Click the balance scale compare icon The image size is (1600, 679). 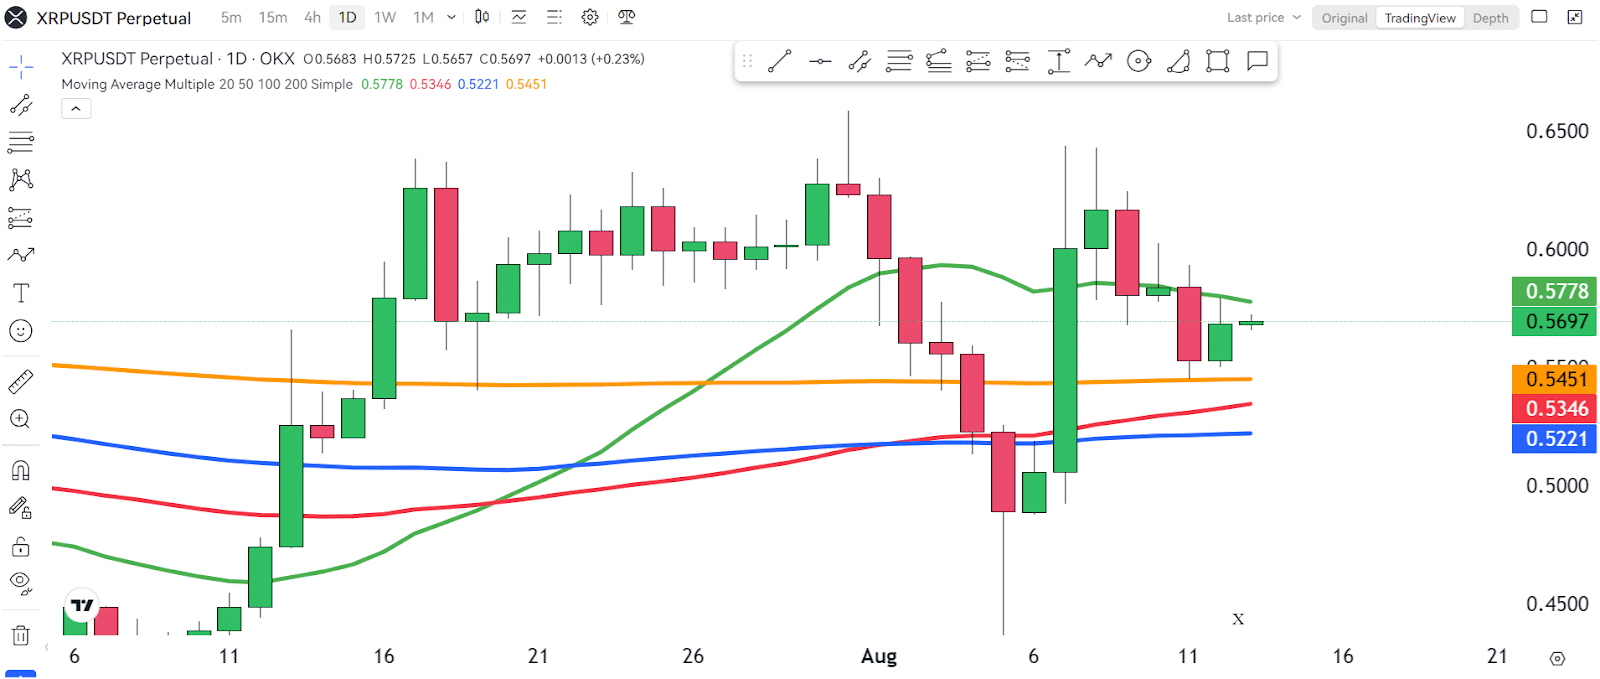pos(627,17)
